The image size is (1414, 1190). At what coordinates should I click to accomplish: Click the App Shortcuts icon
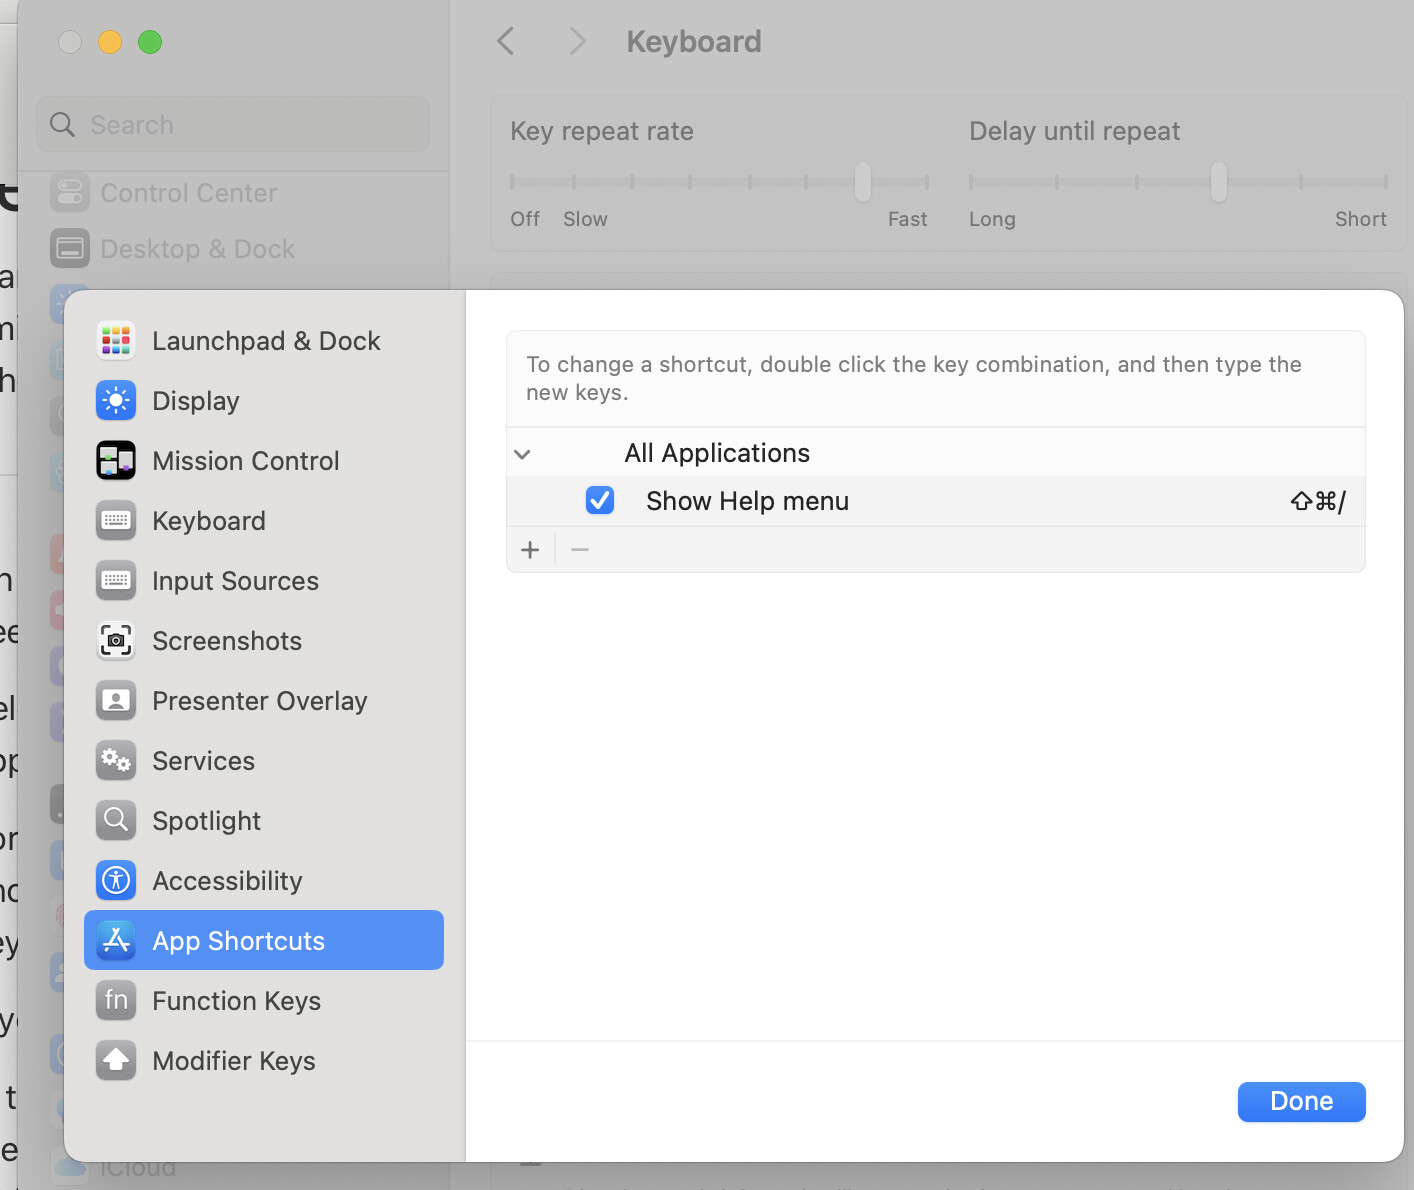[116, 941]
